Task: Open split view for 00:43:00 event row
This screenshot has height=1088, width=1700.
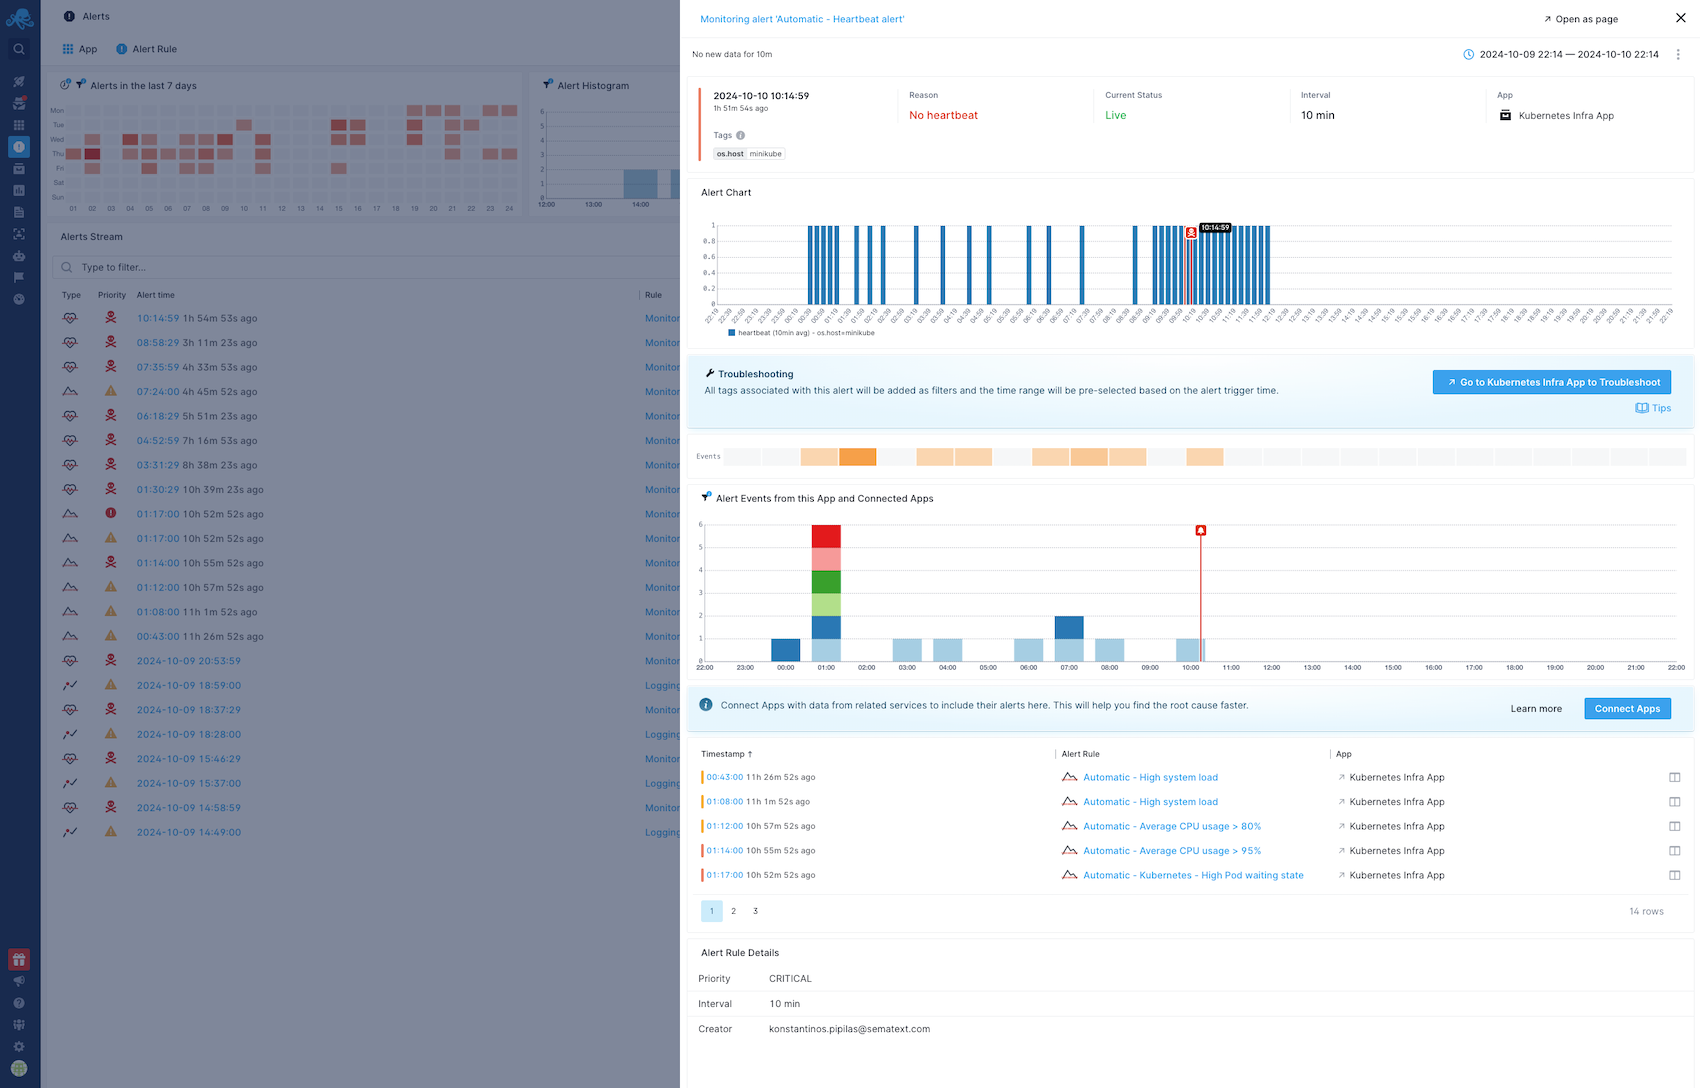Action: tap(1675, 777)
